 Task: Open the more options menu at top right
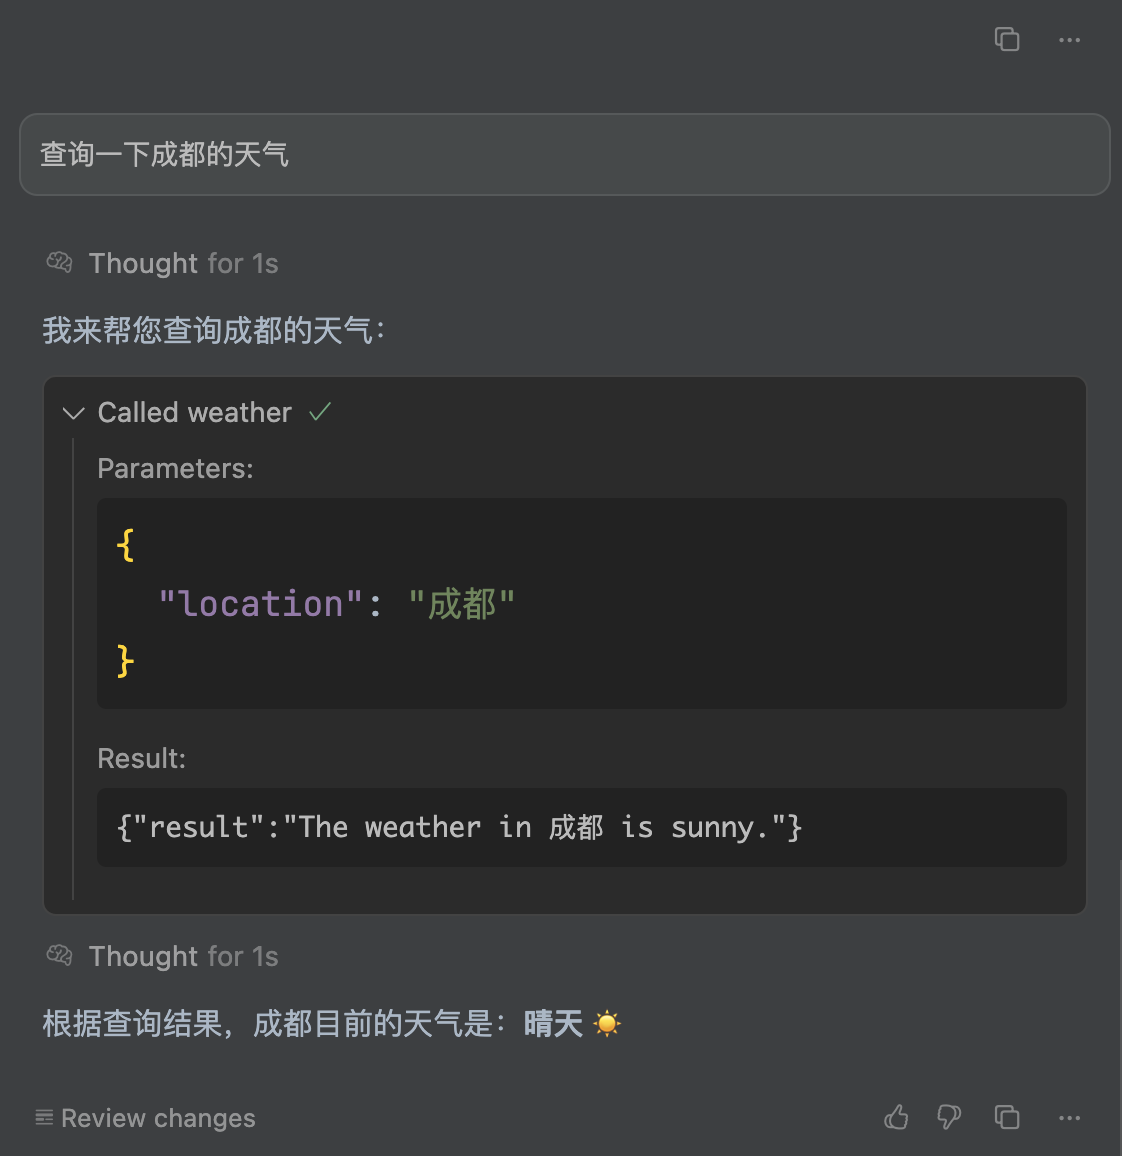coord(1069,39)
